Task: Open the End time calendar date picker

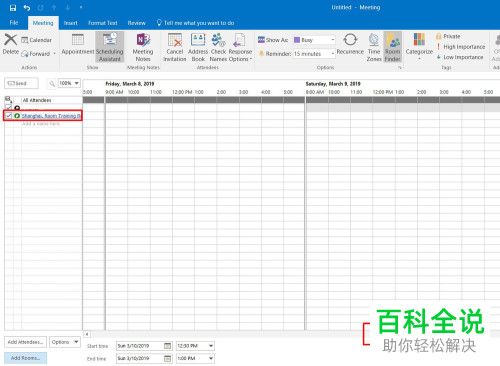Action: pyautogui.click(x=168, y=358)
